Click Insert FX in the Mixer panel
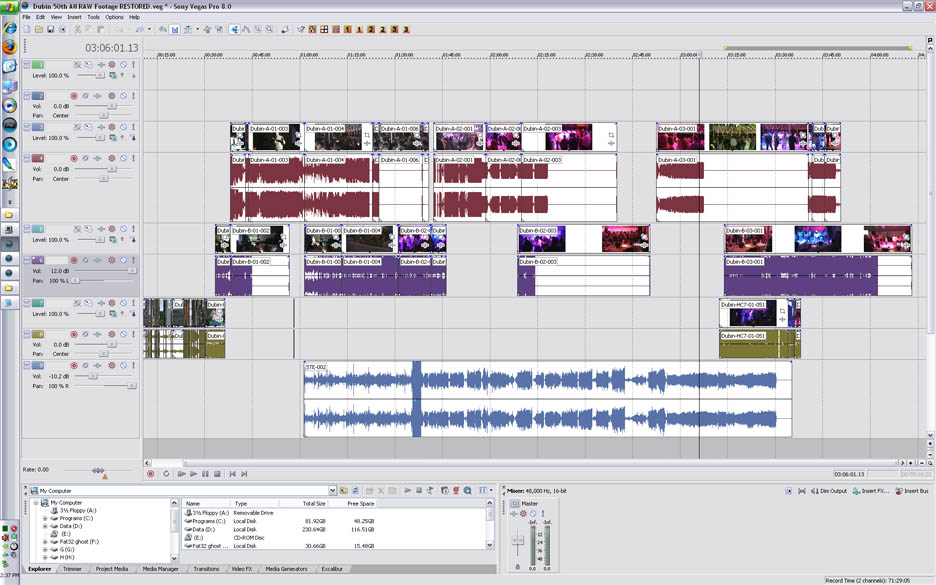 (x=870, y=491)
